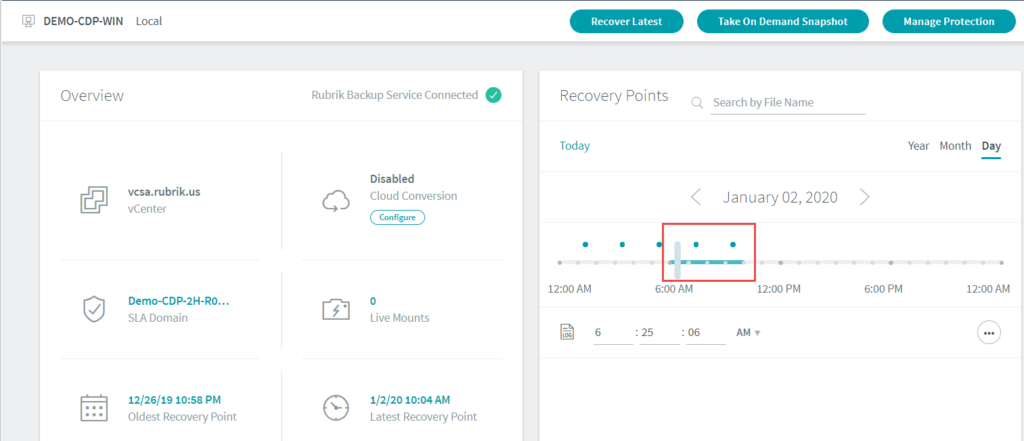Switch to the Year view

[x=918, y=146]
